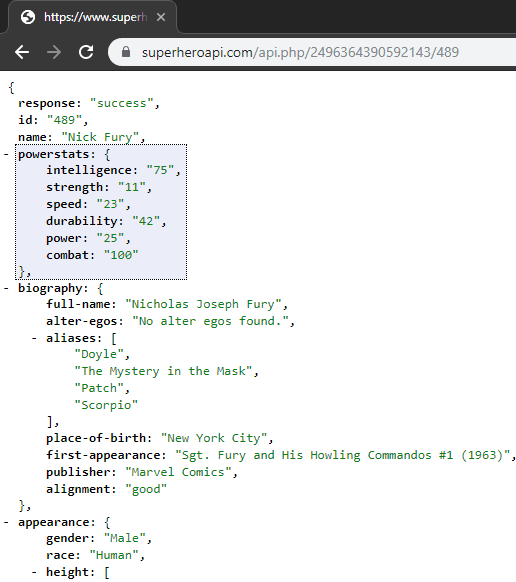View site security lock info
The width and height of the screenshot is (516, 582).
126,52
